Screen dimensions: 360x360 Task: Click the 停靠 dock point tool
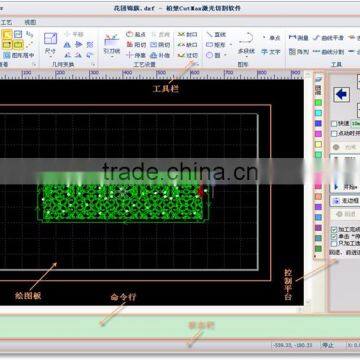pyautogui.click(x=136, y=55)
